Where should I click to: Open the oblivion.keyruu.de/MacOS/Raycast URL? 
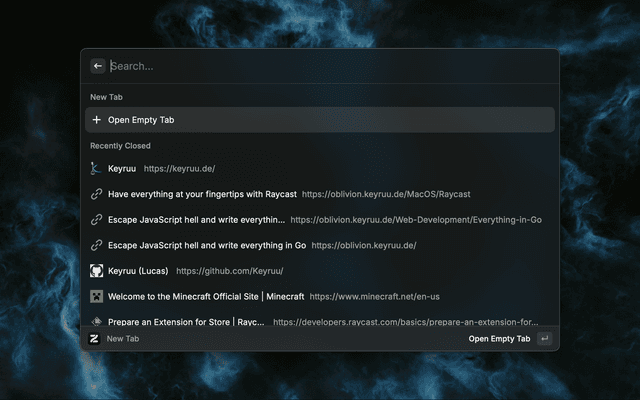(386, 194)
